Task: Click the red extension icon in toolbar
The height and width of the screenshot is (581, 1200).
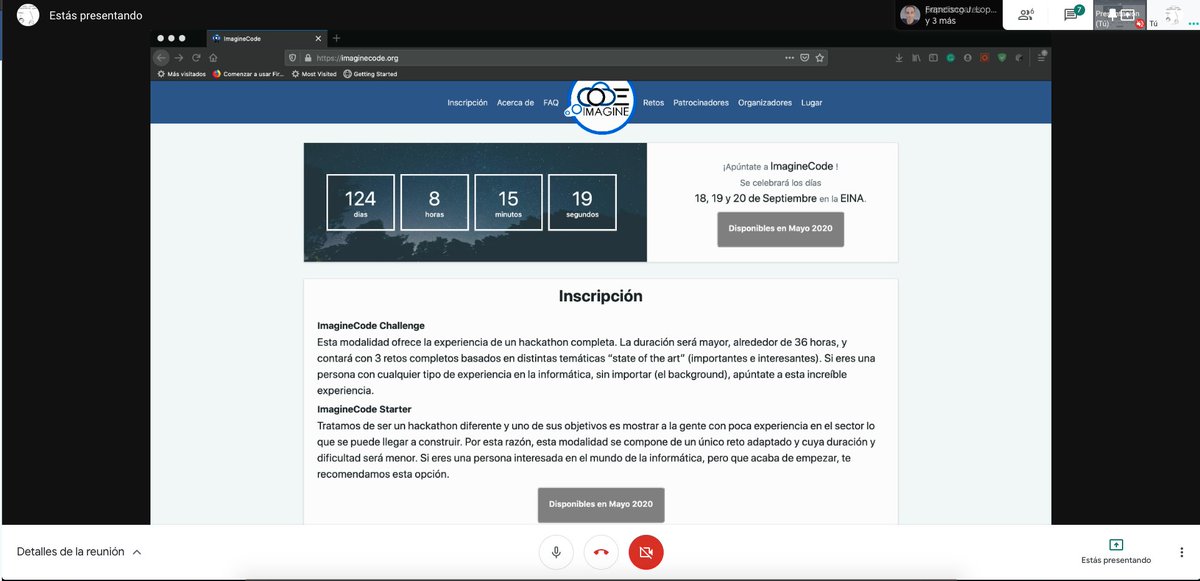Action: pyautogui.click(x=984, y=58)
